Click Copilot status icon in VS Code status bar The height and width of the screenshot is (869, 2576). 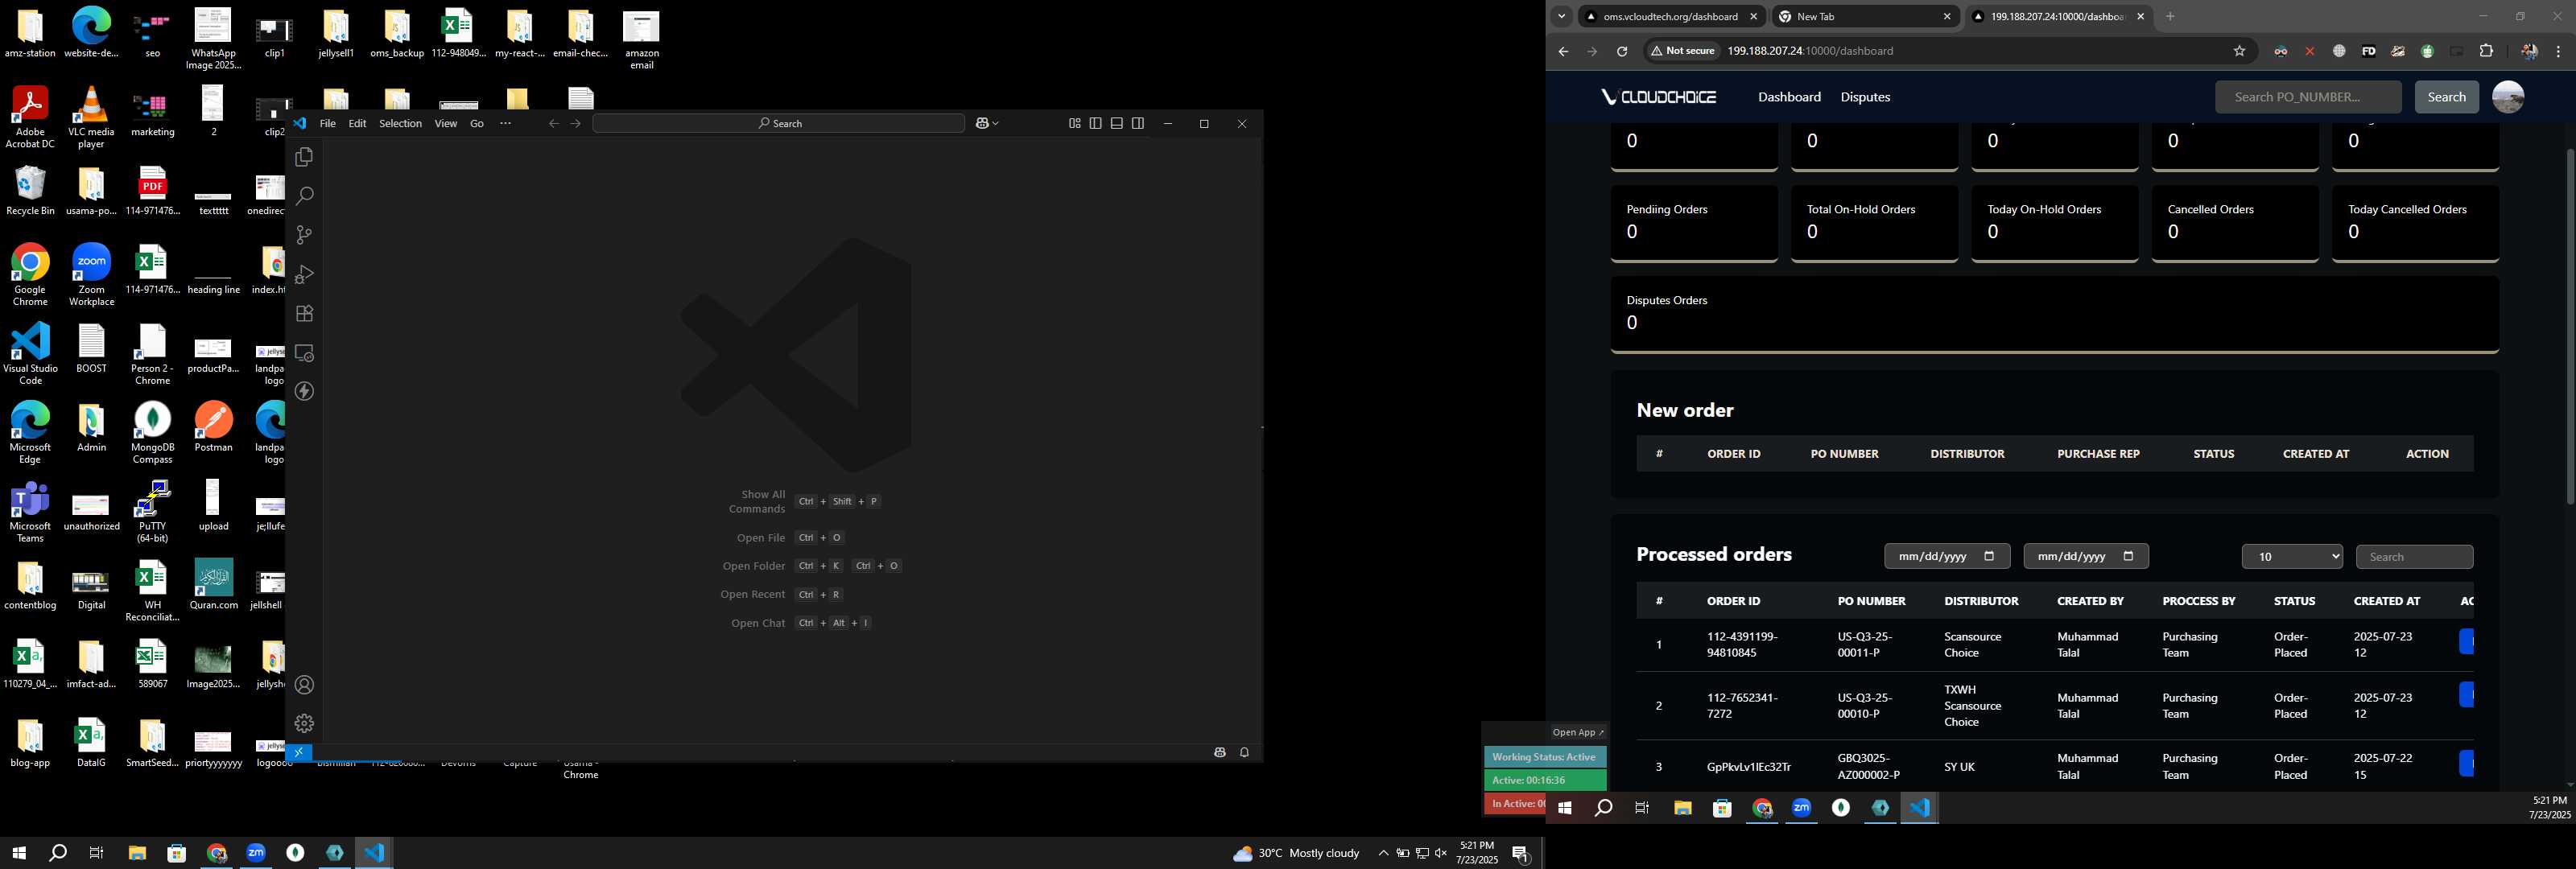(1219, 752)
